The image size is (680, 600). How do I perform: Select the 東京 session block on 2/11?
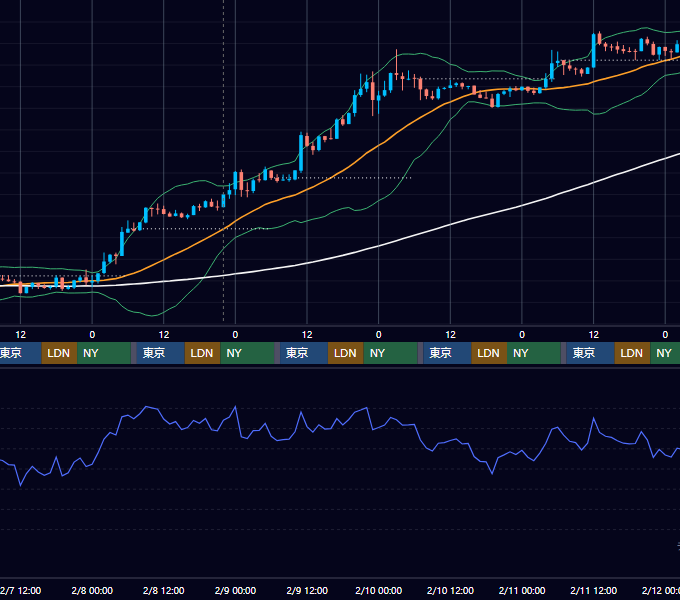[590, 353]
